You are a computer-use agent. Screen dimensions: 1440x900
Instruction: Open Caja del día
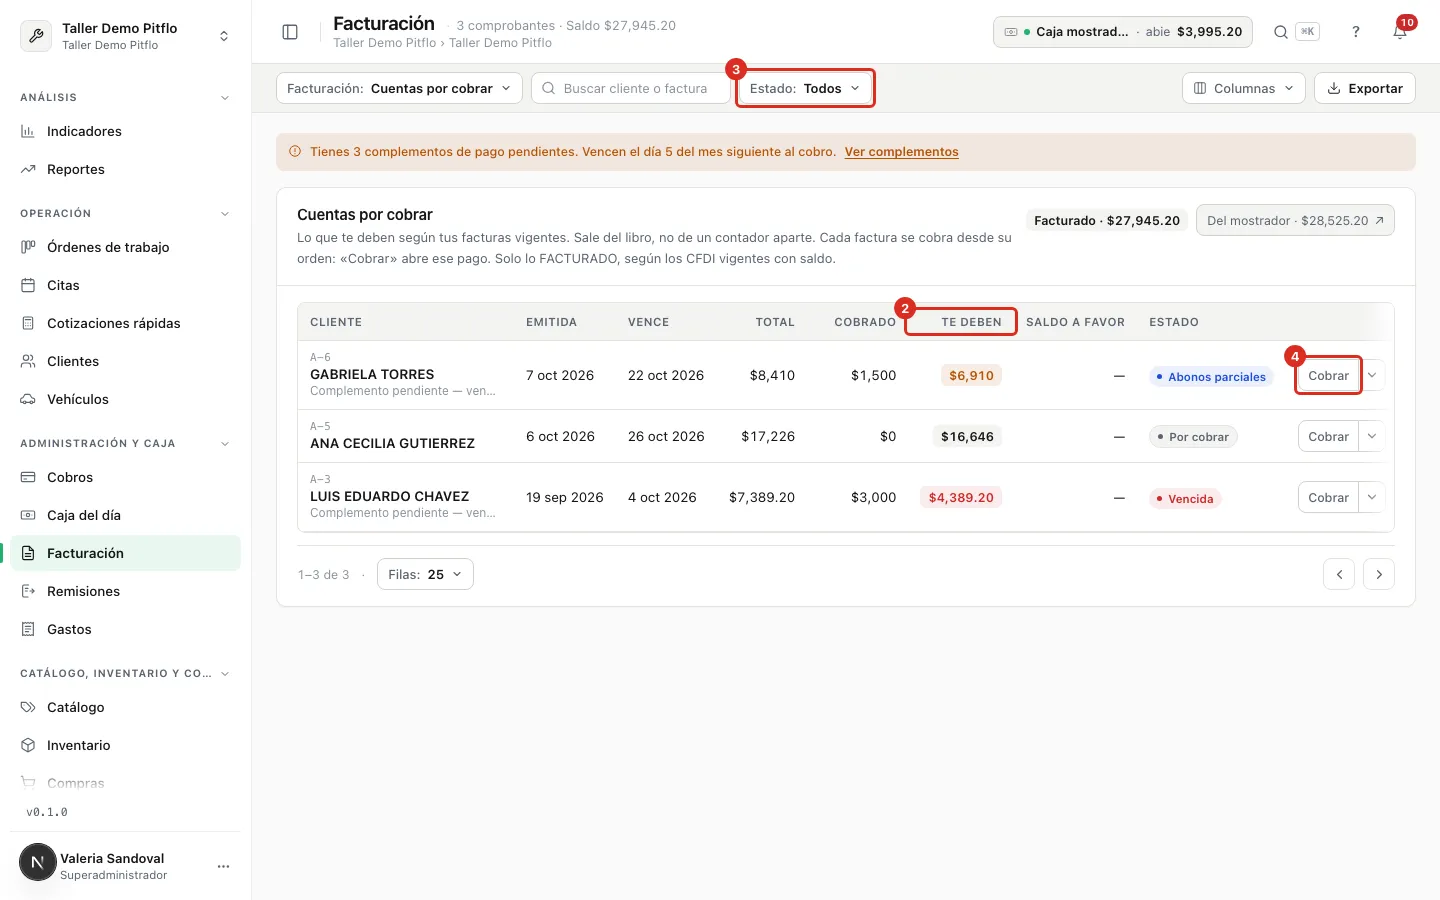(125, 515)
